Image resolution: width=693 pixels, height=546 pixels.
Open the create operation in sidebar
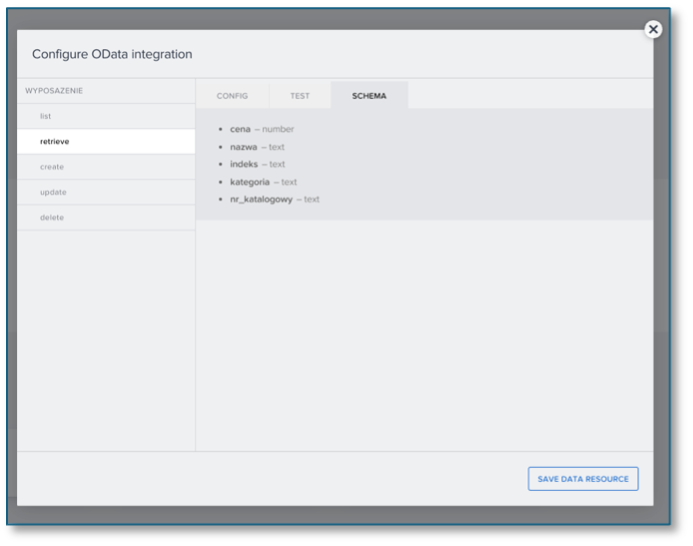point(52,167)
